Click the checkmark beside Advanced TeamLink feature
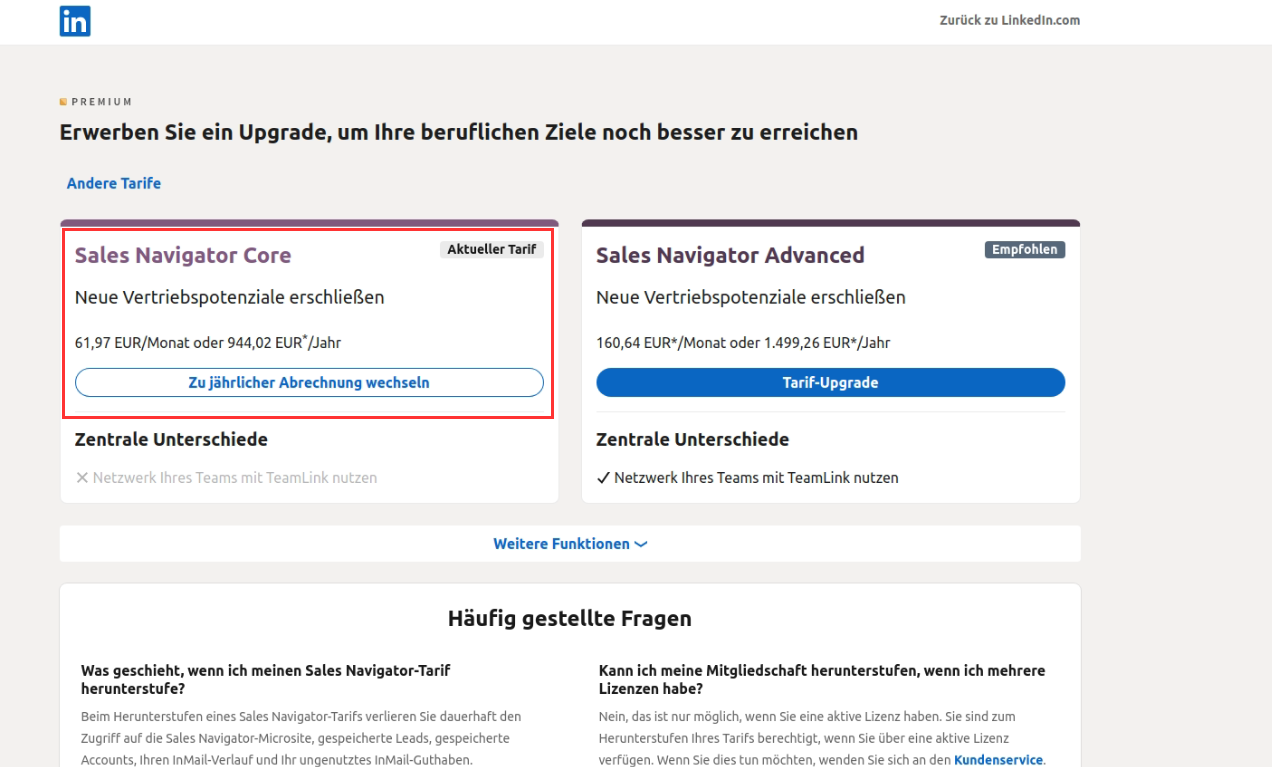 tap(603, 478)
